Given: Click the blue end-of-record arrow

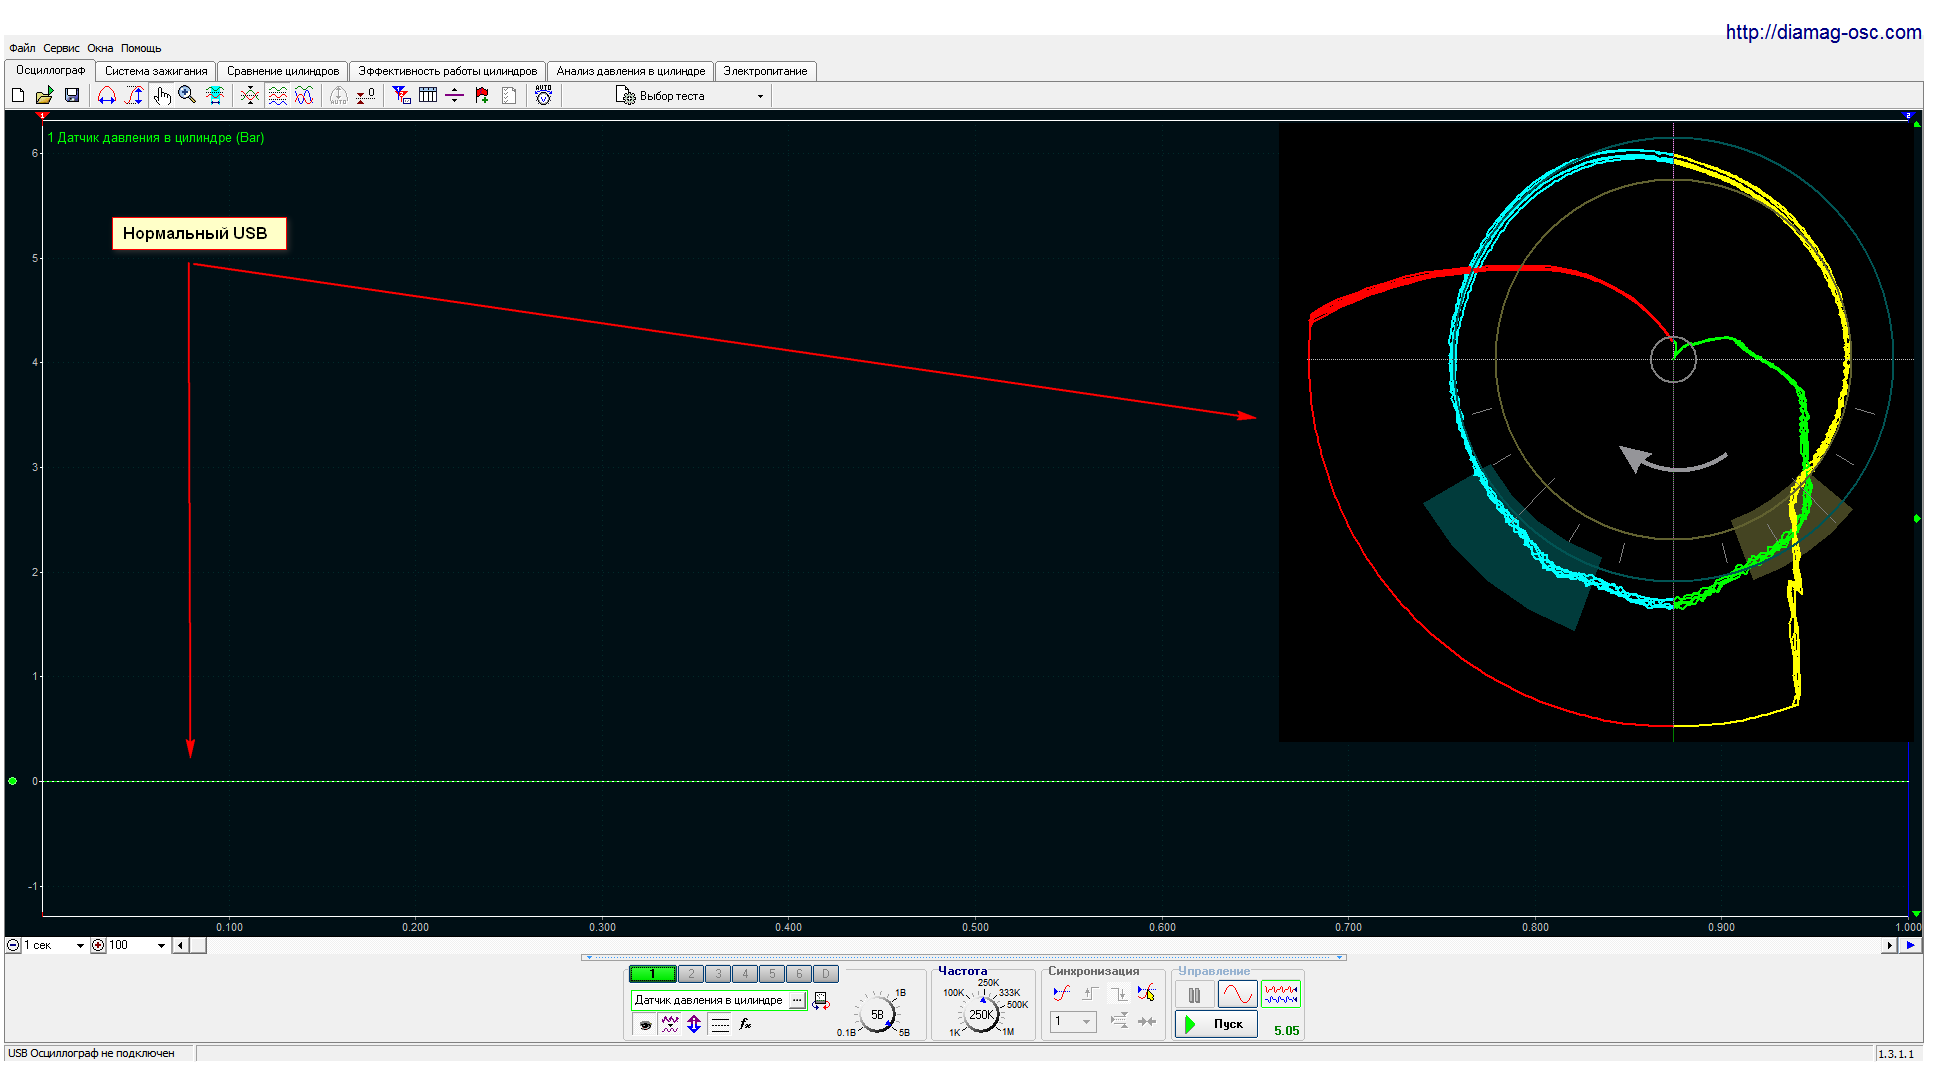Looking at the screenshot, I should point(1910,945).
